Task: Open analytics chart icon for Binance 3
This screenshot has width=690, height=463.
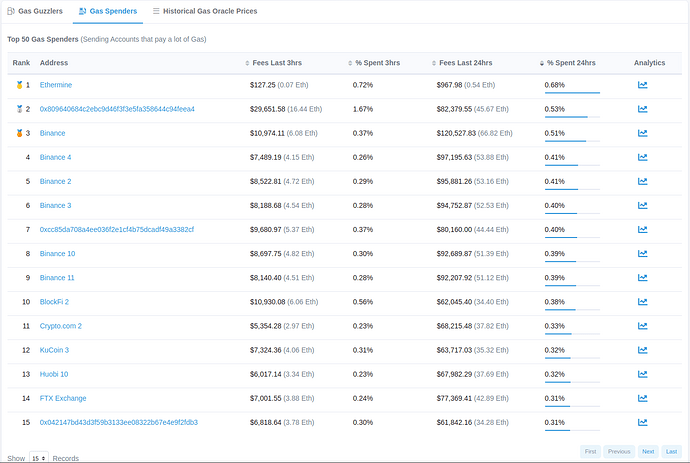Action: 642,206
